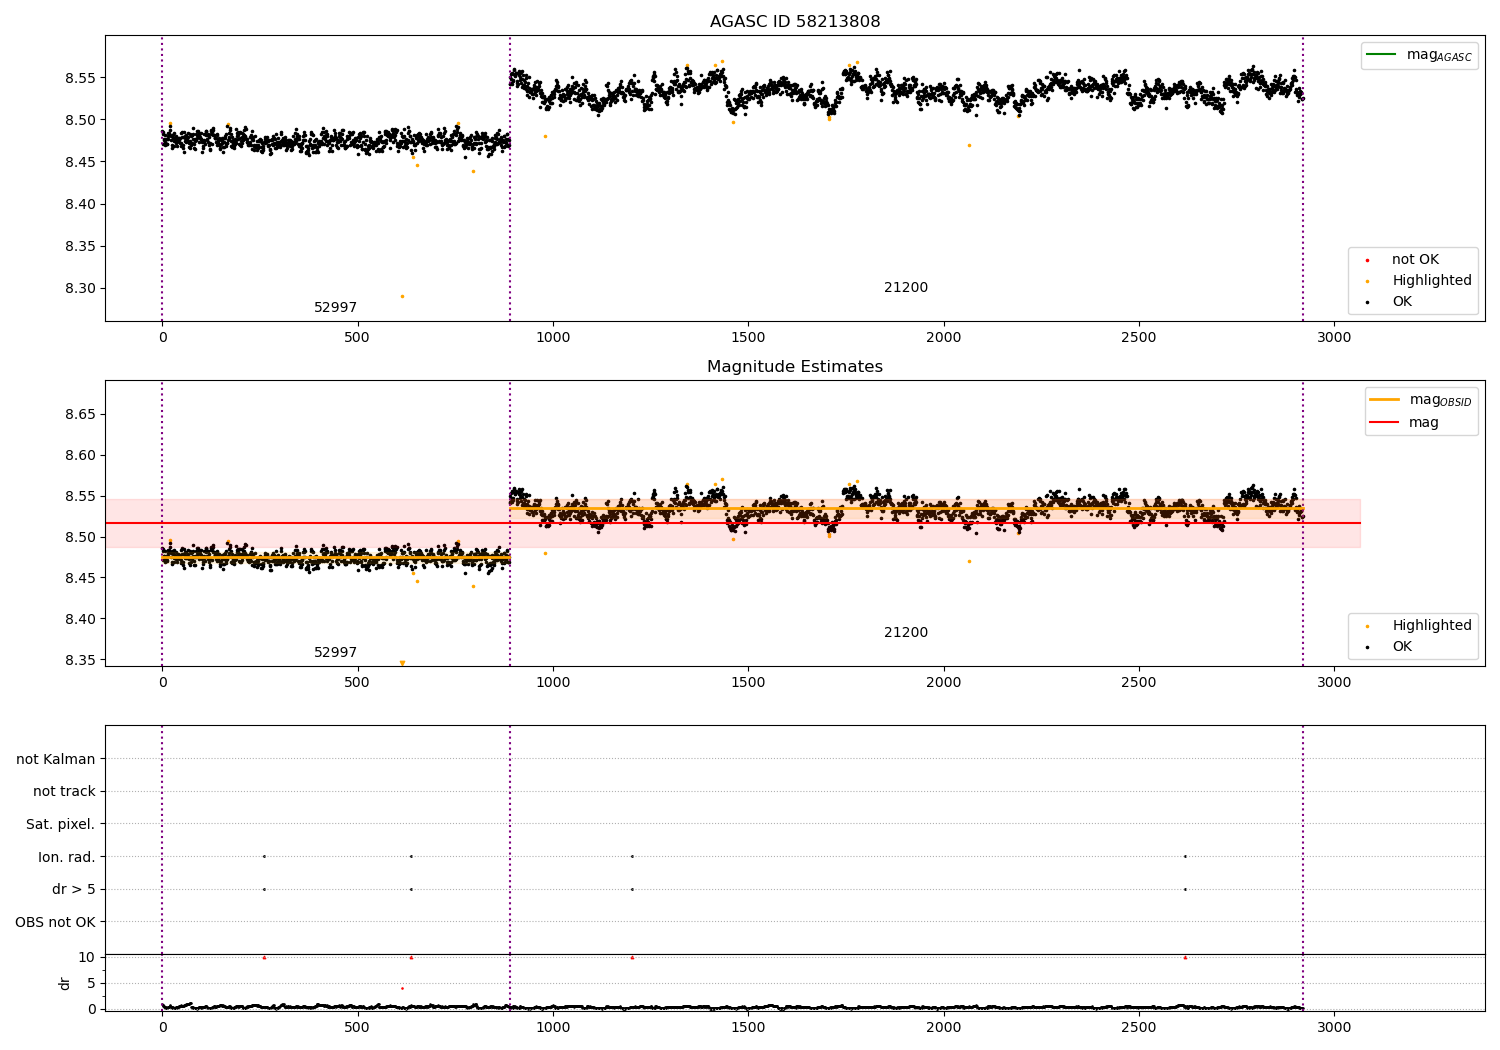1500x1050 pixels.
Task: Click the 'Magnitude Estimates' plot title
Action: [x=795, y=367]
